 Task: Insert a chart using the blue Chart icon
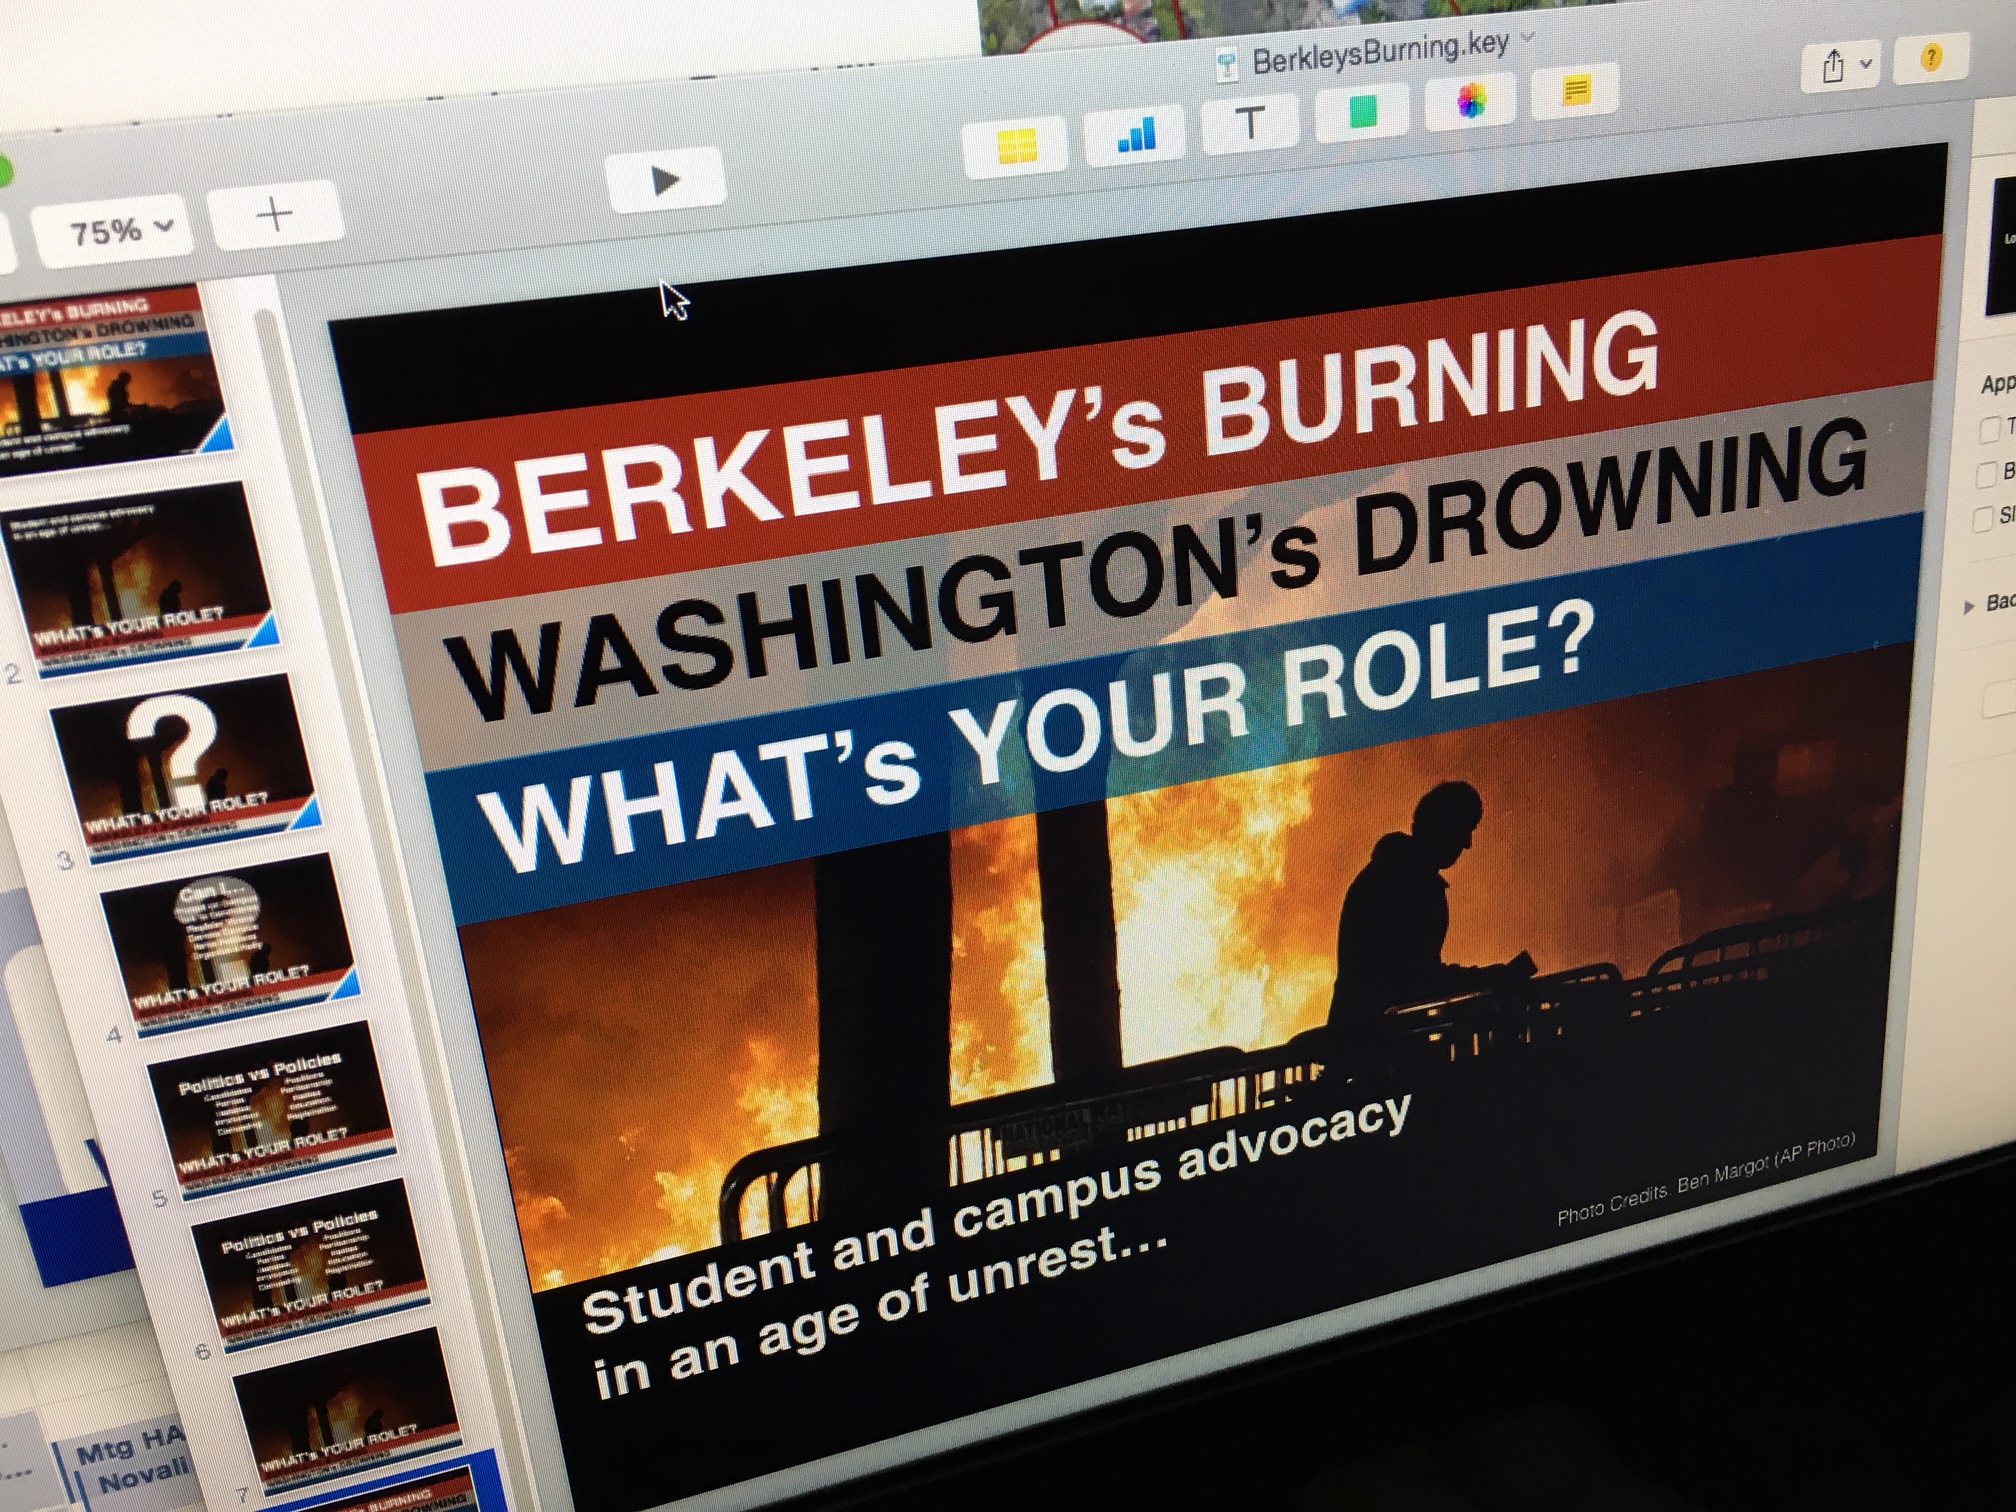1137,133
